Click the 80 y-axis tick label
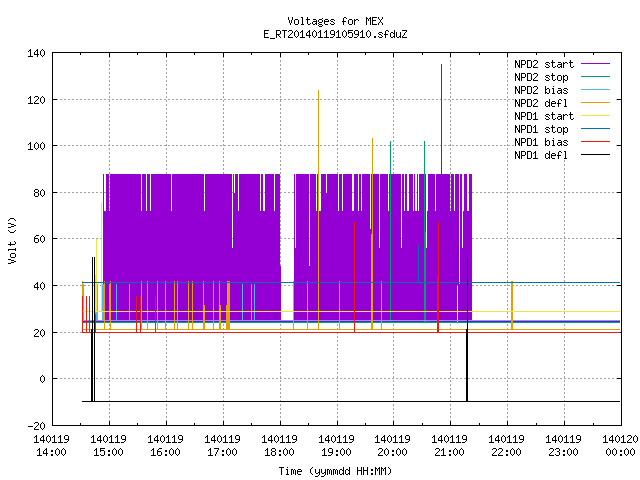The height and width of the screenshot is (480, 640). point(39,193)
